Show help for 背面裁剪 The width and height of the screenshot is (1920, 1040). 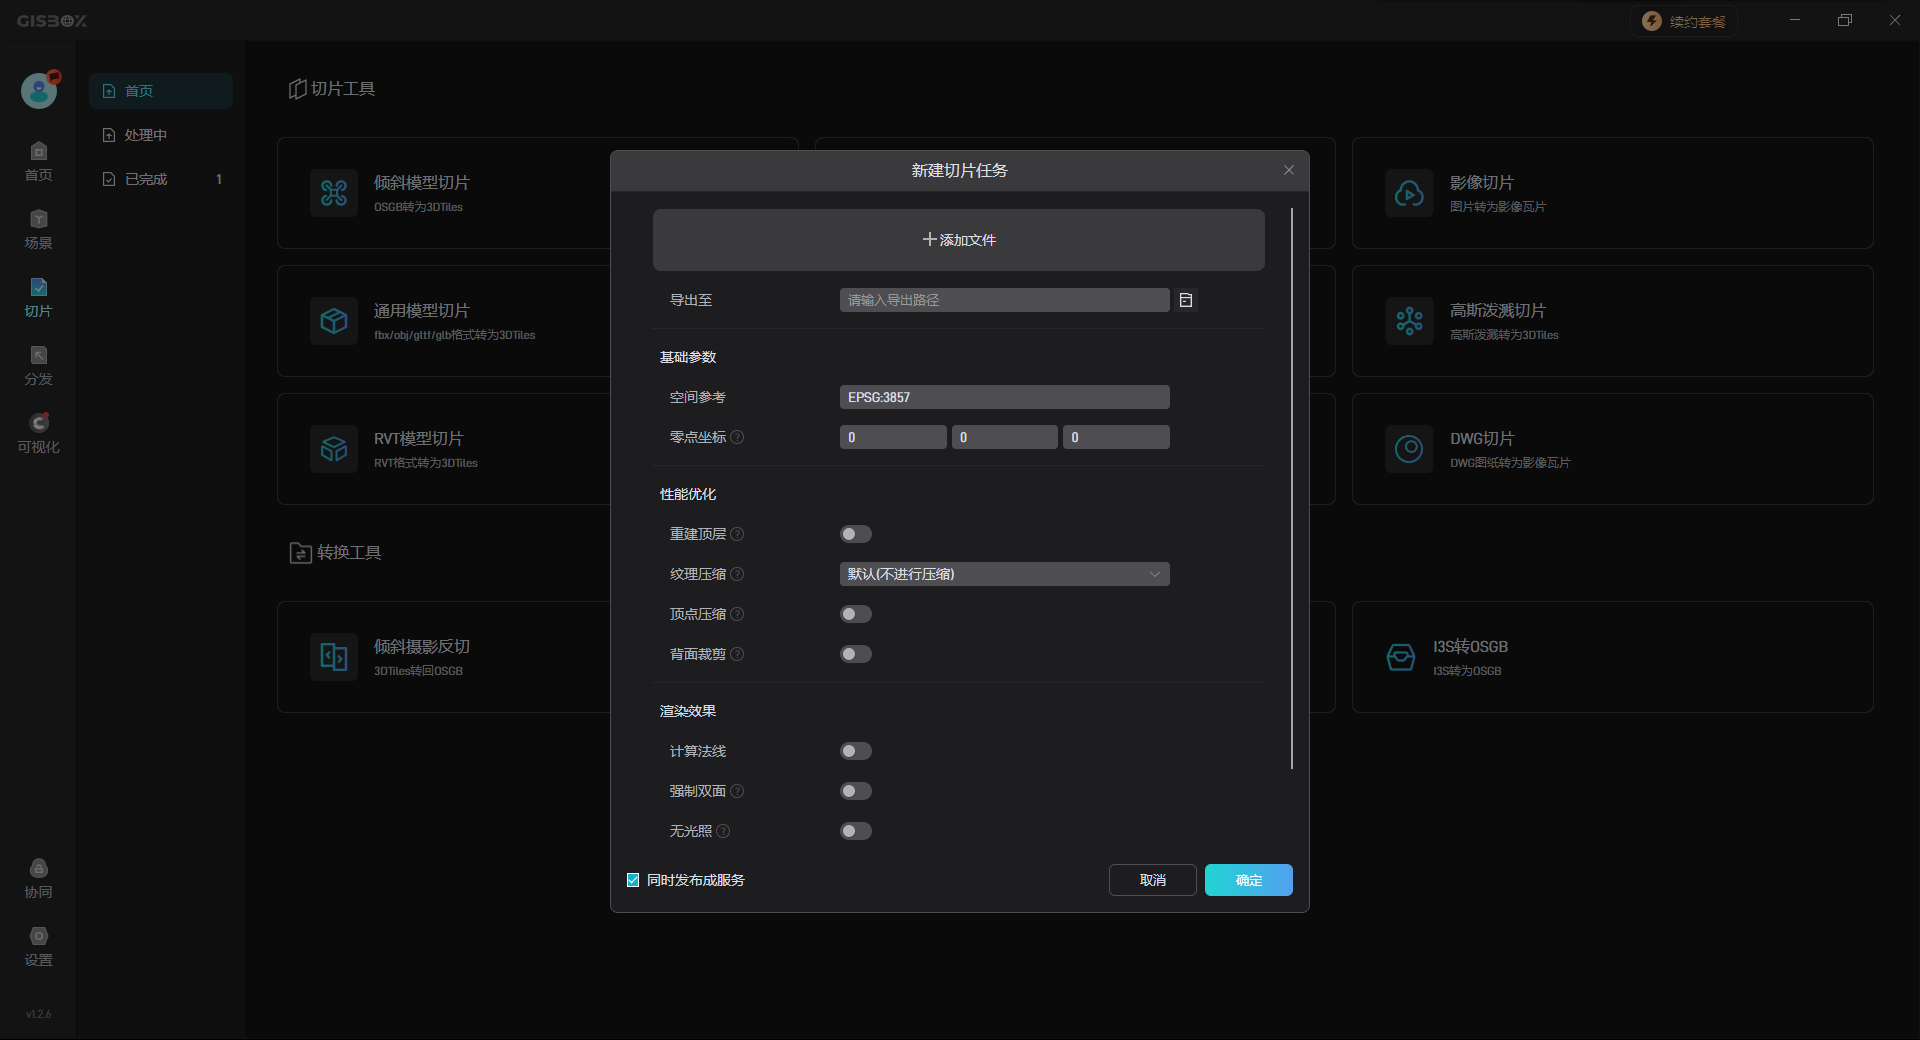[737, 654]
